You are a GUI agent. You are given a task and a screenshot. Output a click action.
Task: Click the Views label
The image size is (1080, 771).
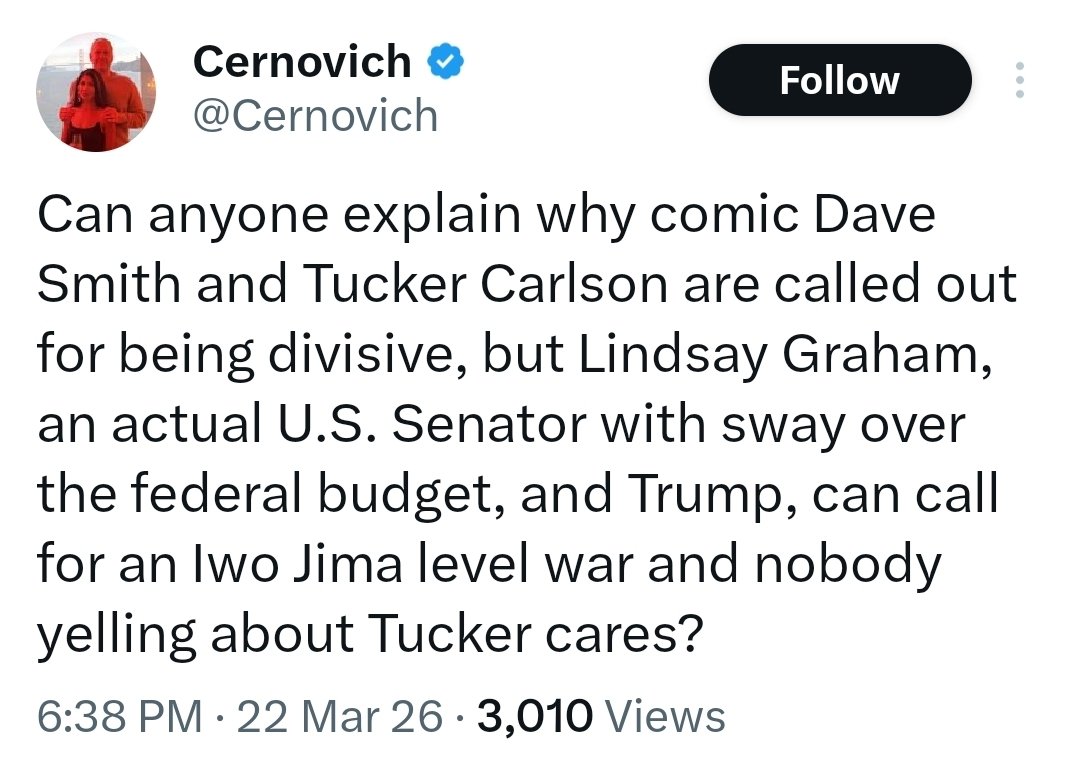pos(665,716)
